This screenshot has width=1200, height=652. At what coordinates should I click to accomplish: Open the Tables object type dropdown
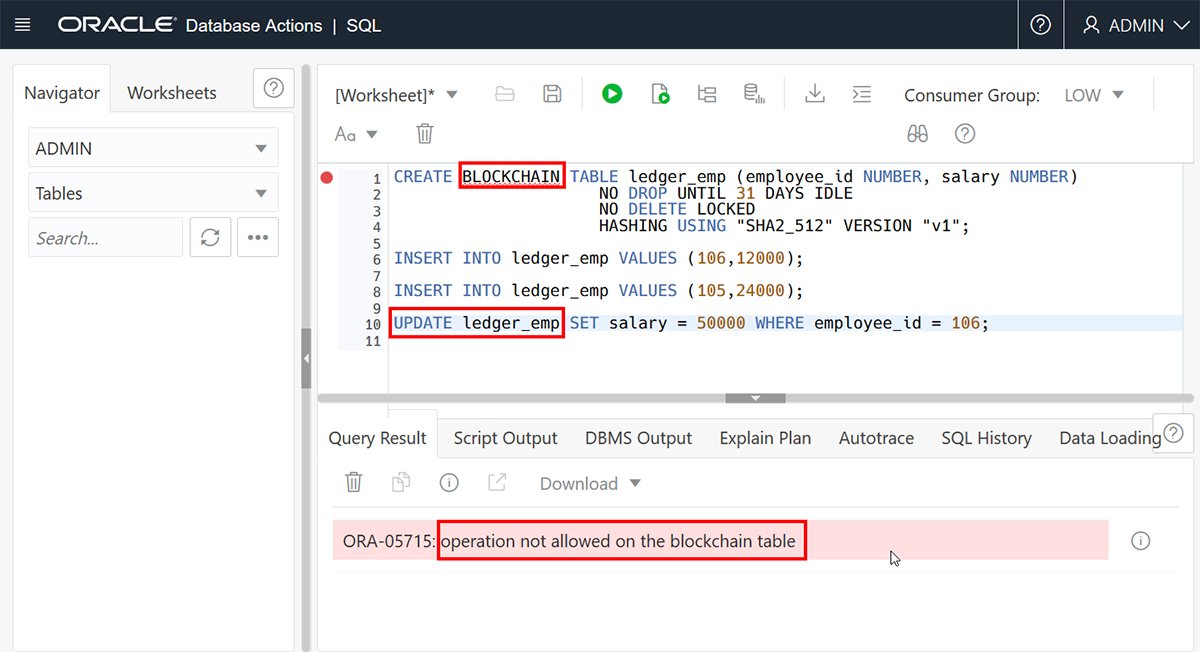tap(152, 192)
